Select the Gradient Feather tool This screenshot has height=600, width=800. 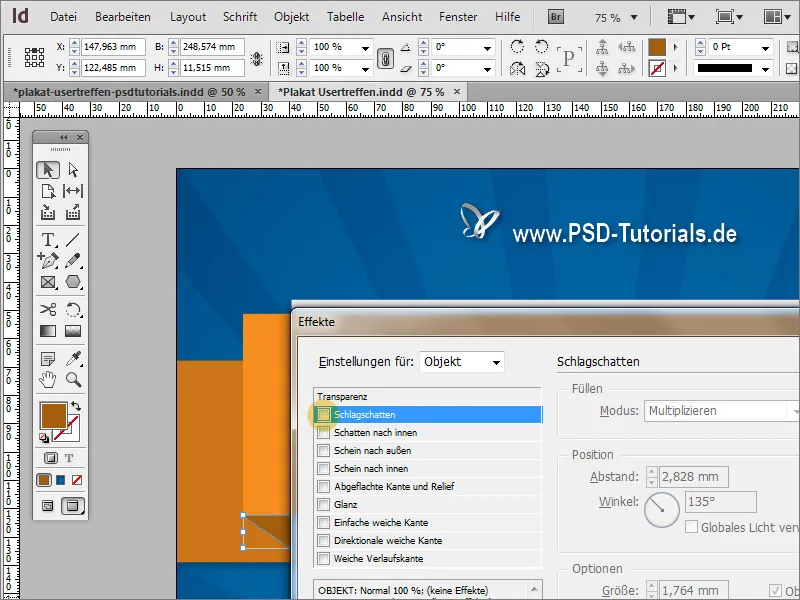[x=73, y=331]
